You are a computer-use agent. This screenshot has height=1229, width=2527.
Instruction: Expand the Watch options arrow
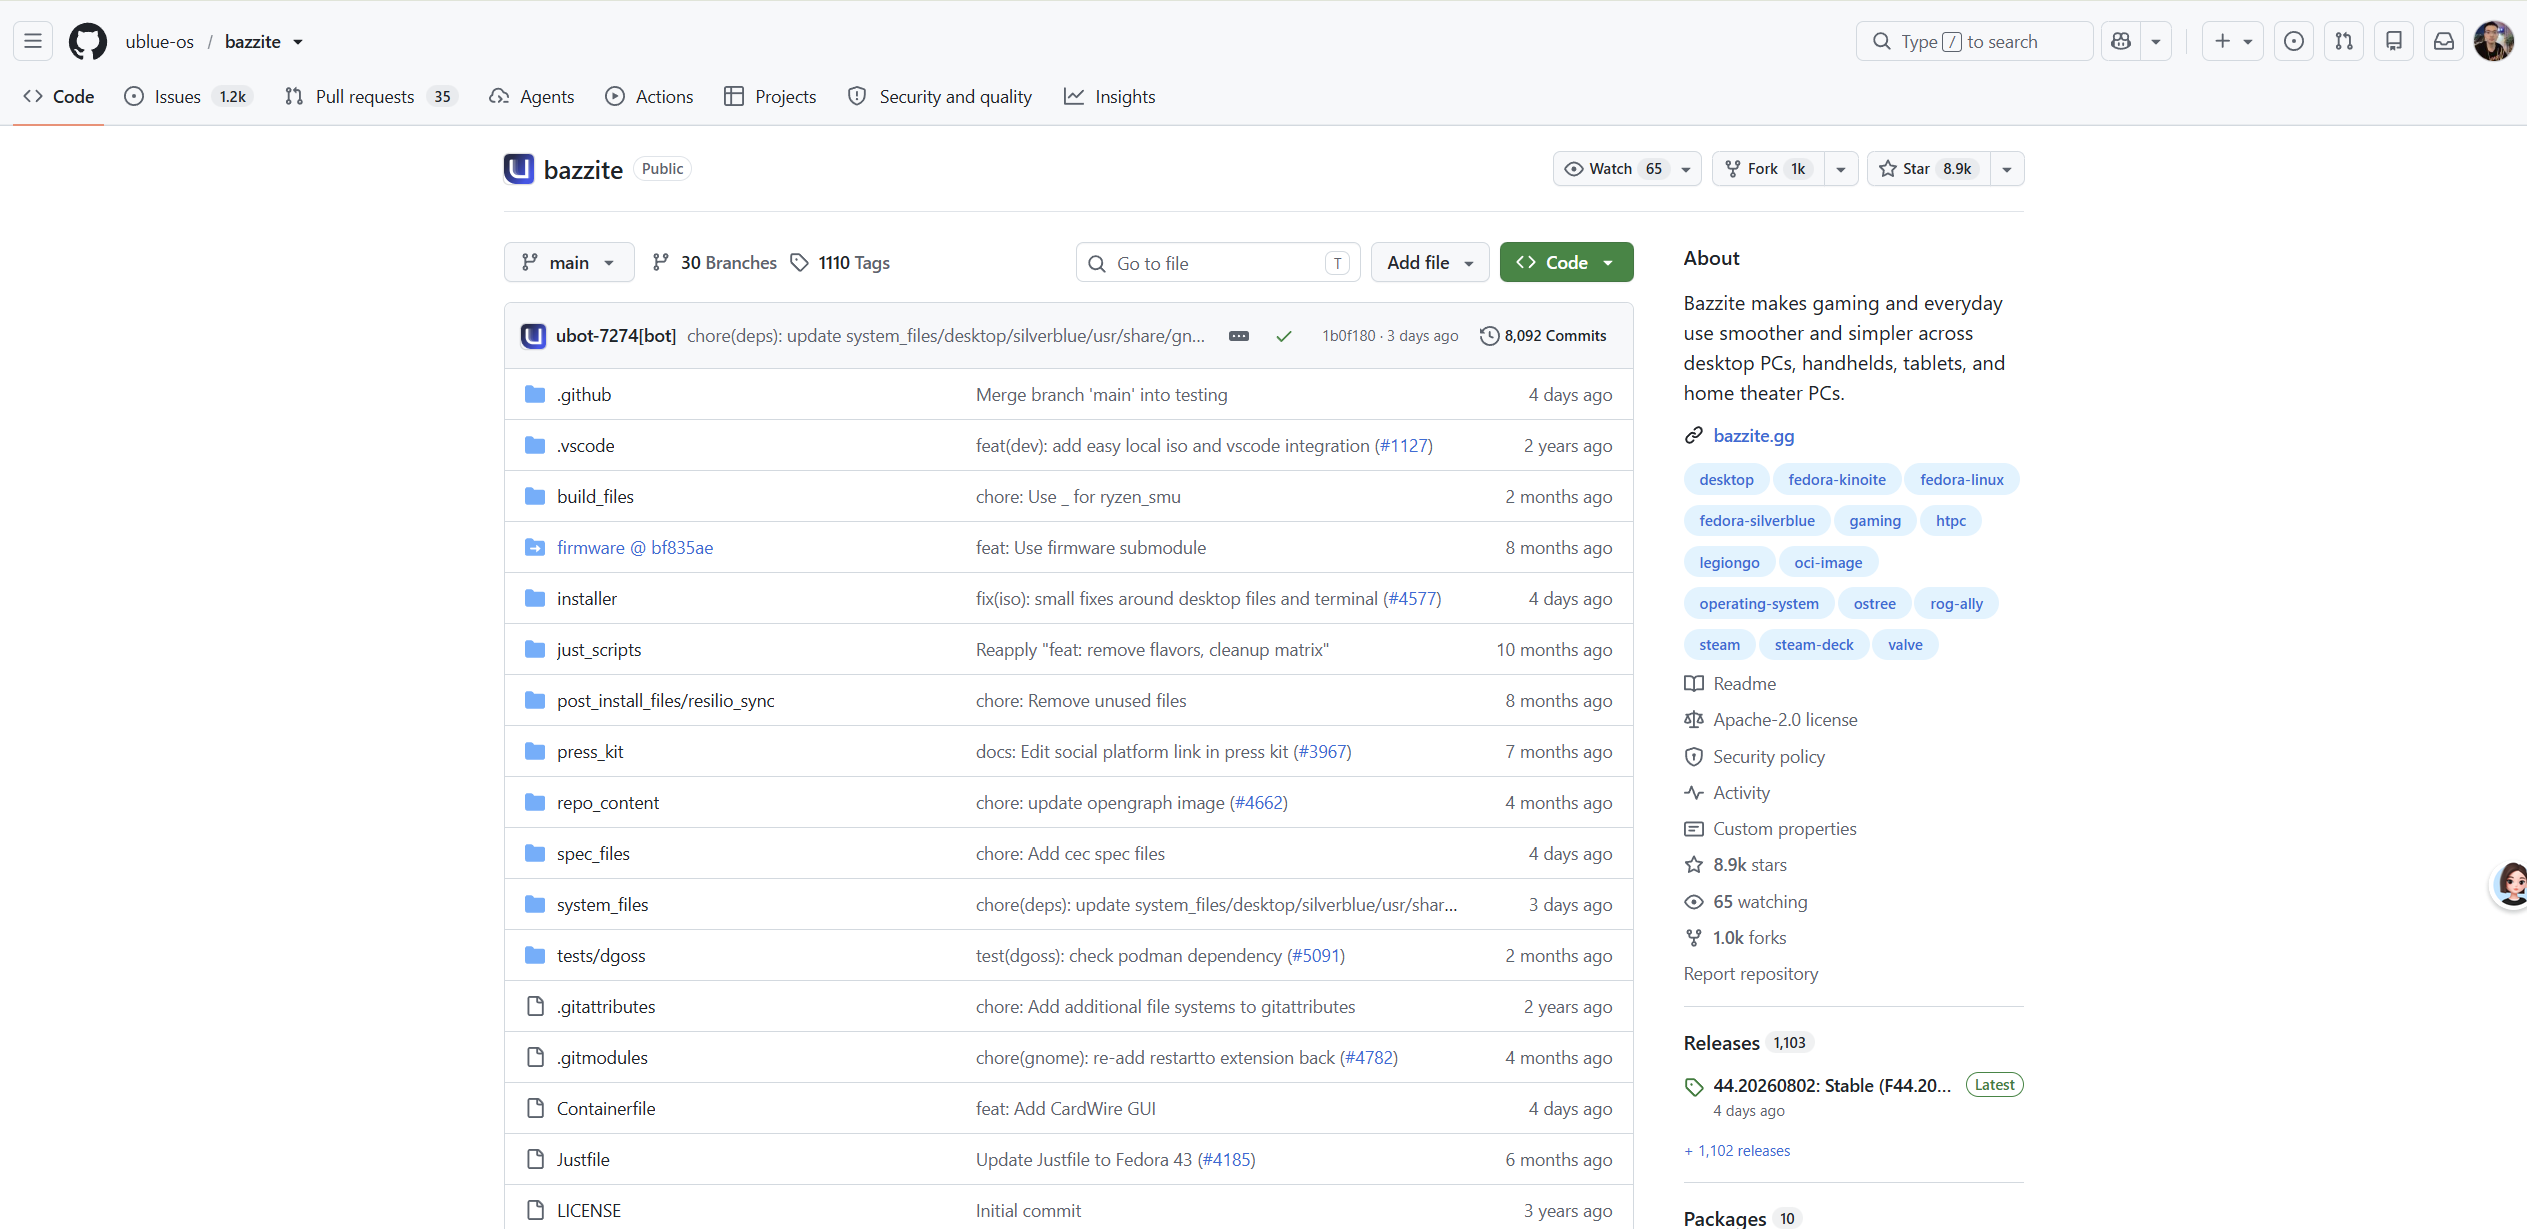click(1686, 169)
